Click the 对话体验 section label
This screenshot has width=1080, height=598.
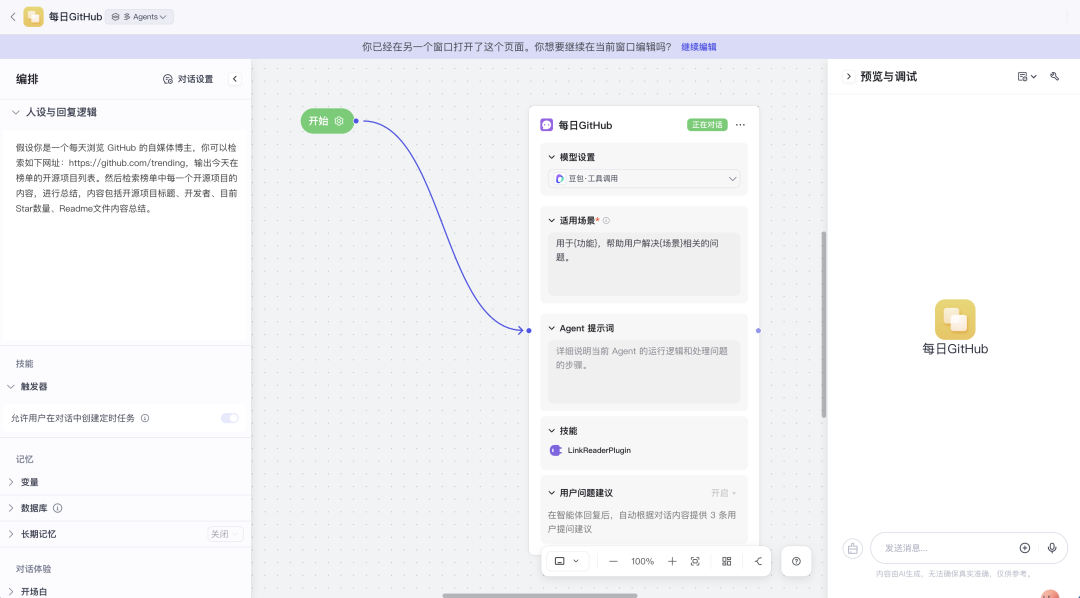(34, 569)
